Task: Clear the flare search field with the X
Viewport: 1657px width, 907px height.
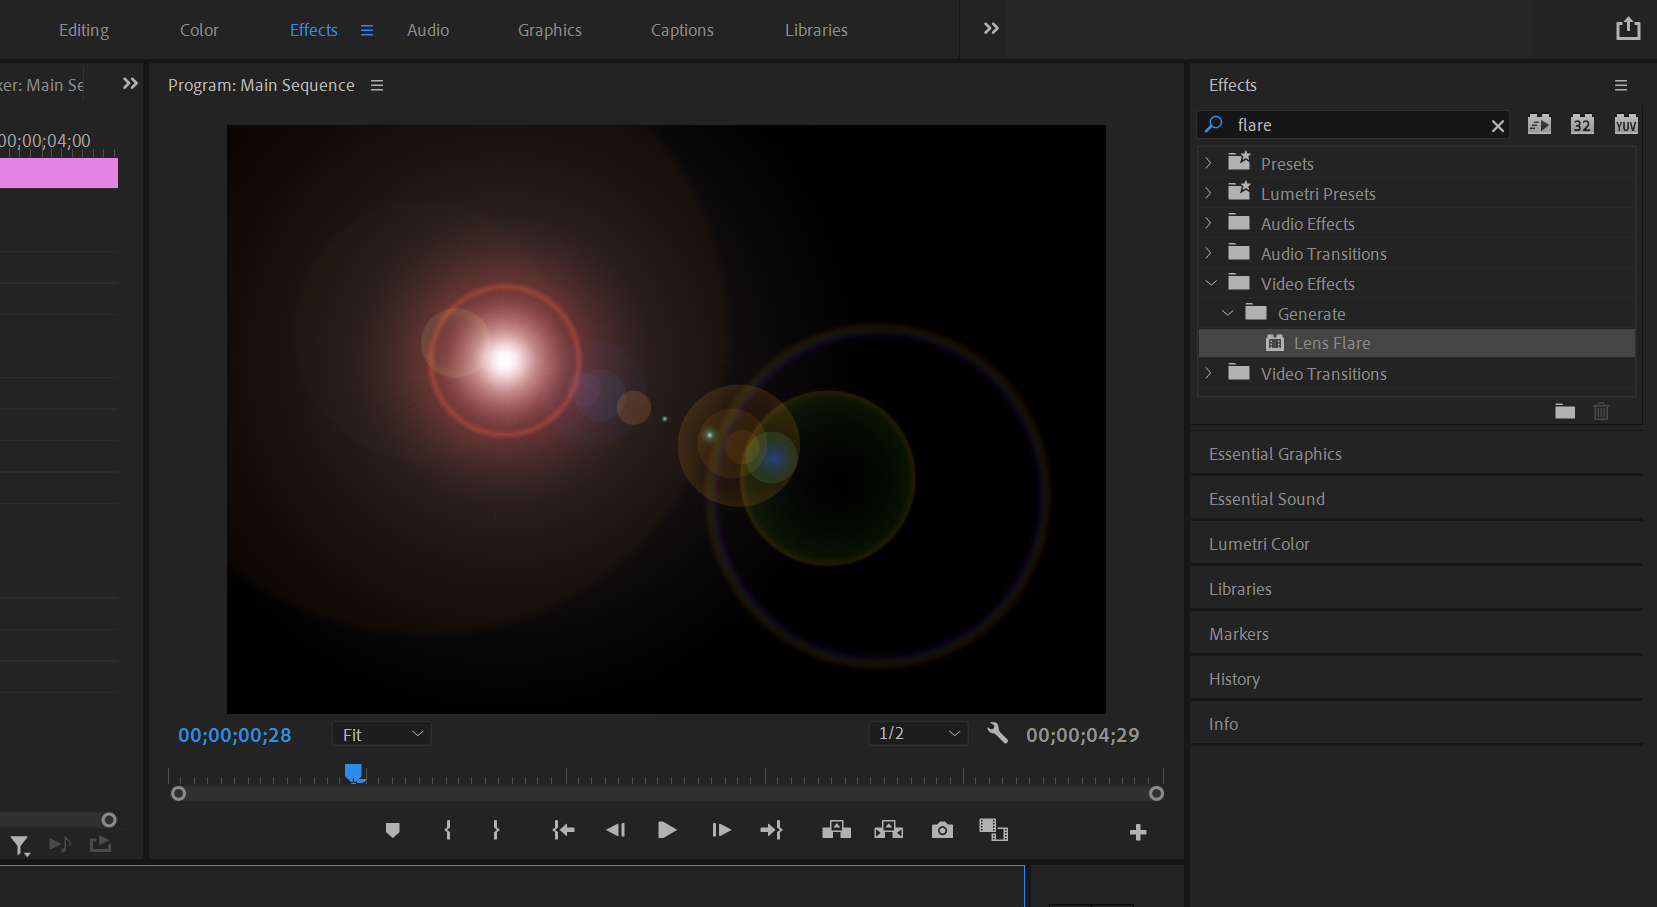Action: click(x=1499, y=125)
